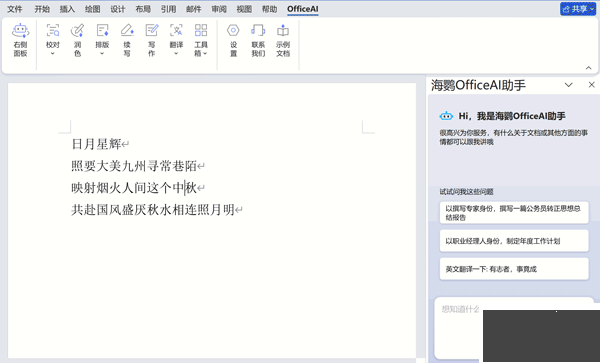Switch to the 邮件 tab
The width and height of the screenshot is (600, 363).
(x=194, y=9)
